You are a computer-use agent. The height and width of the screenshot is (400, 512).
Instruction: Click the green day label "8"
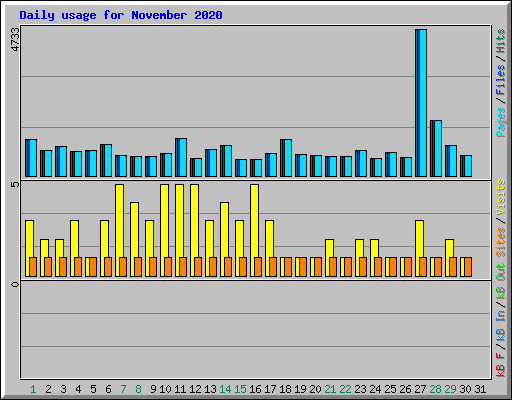pyautogui.click(x=138, y=389)
